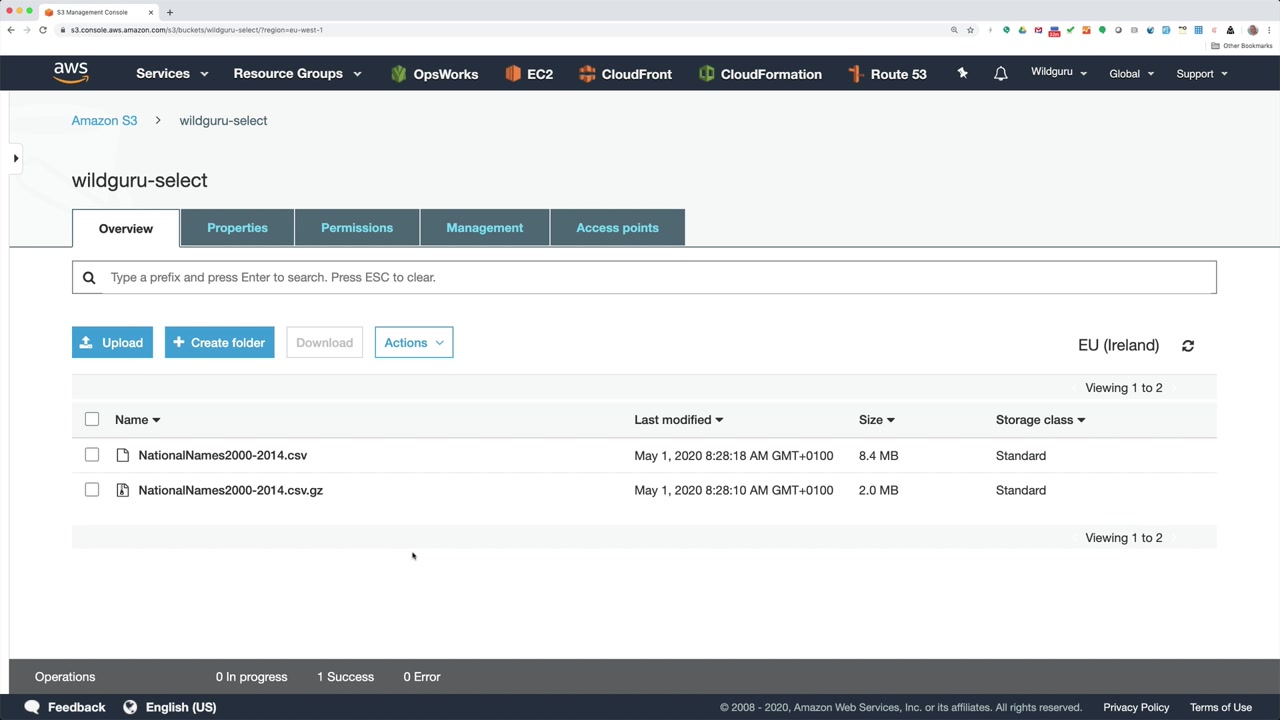Click the search magnifier icon
The image size is (1280, 720).
89,278
